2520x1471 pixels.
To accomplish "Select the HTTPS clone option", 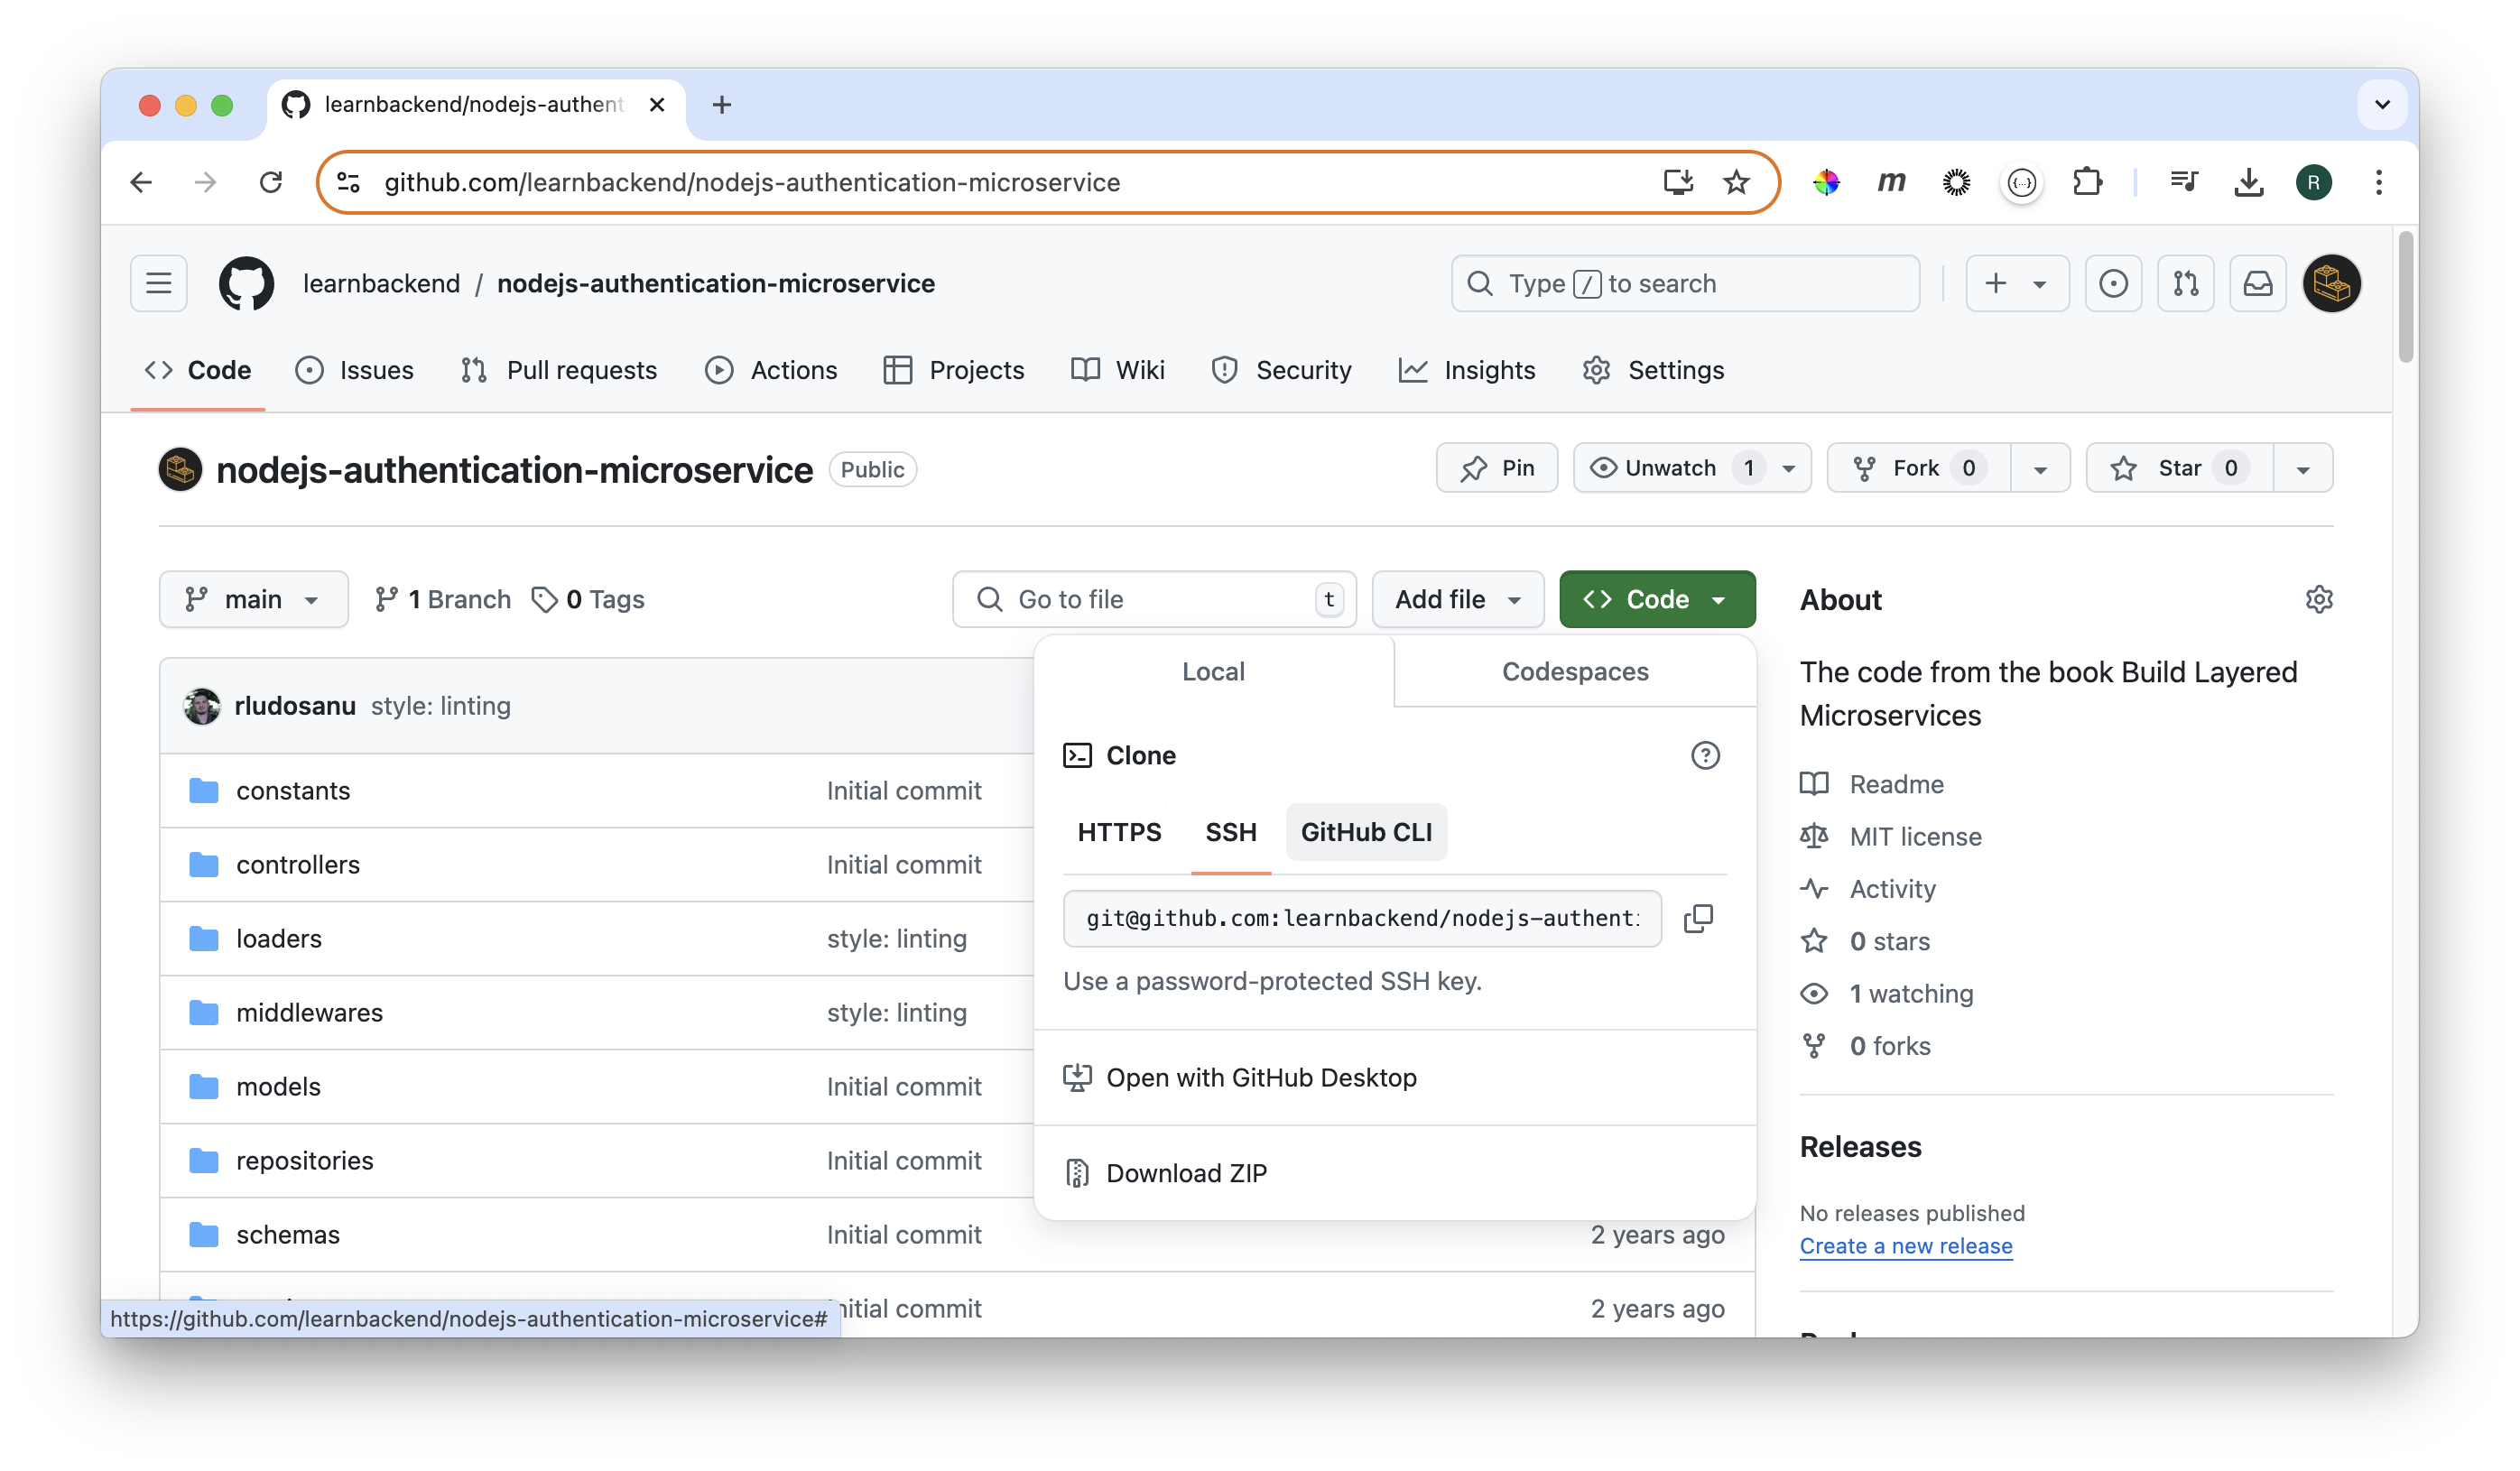I will (x=1119, y=832).
